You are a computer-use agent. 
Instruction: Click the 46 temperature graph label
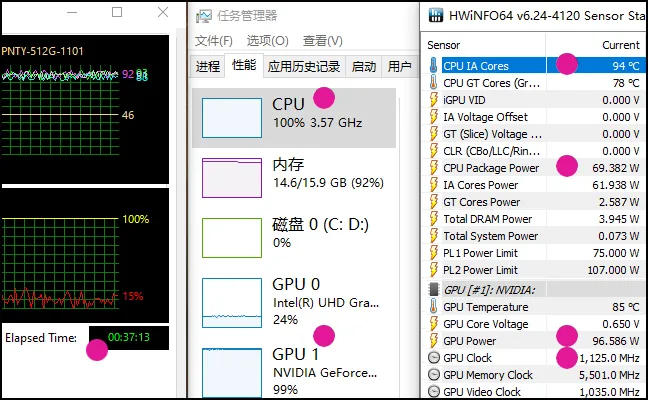tap(128, 115)
